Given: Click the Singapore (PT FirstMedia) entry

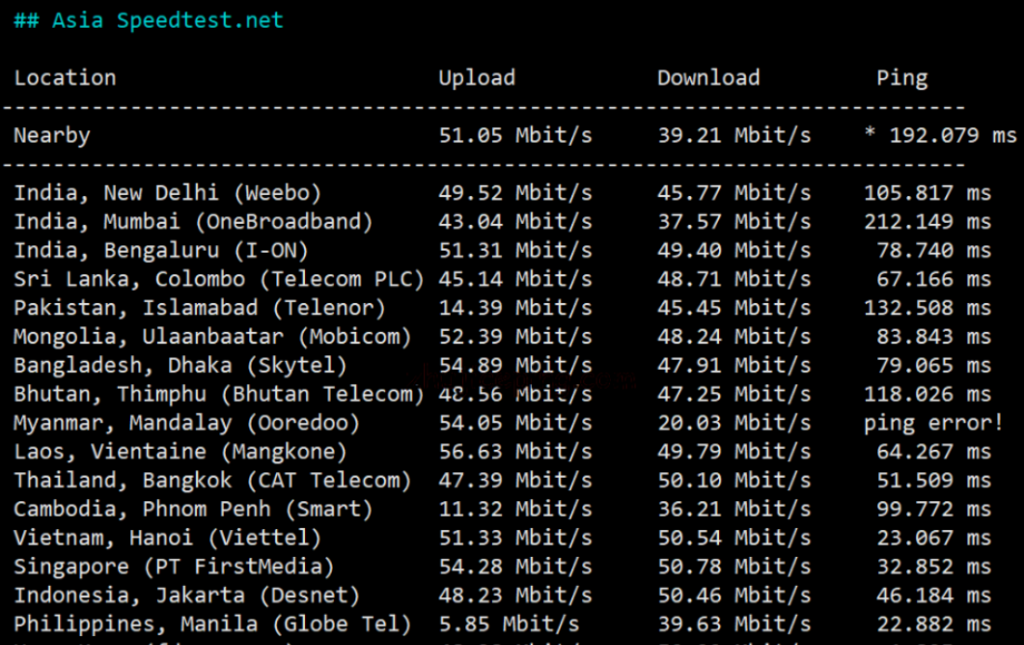Looking at the screenshot, I should click(x=174, y=567).
